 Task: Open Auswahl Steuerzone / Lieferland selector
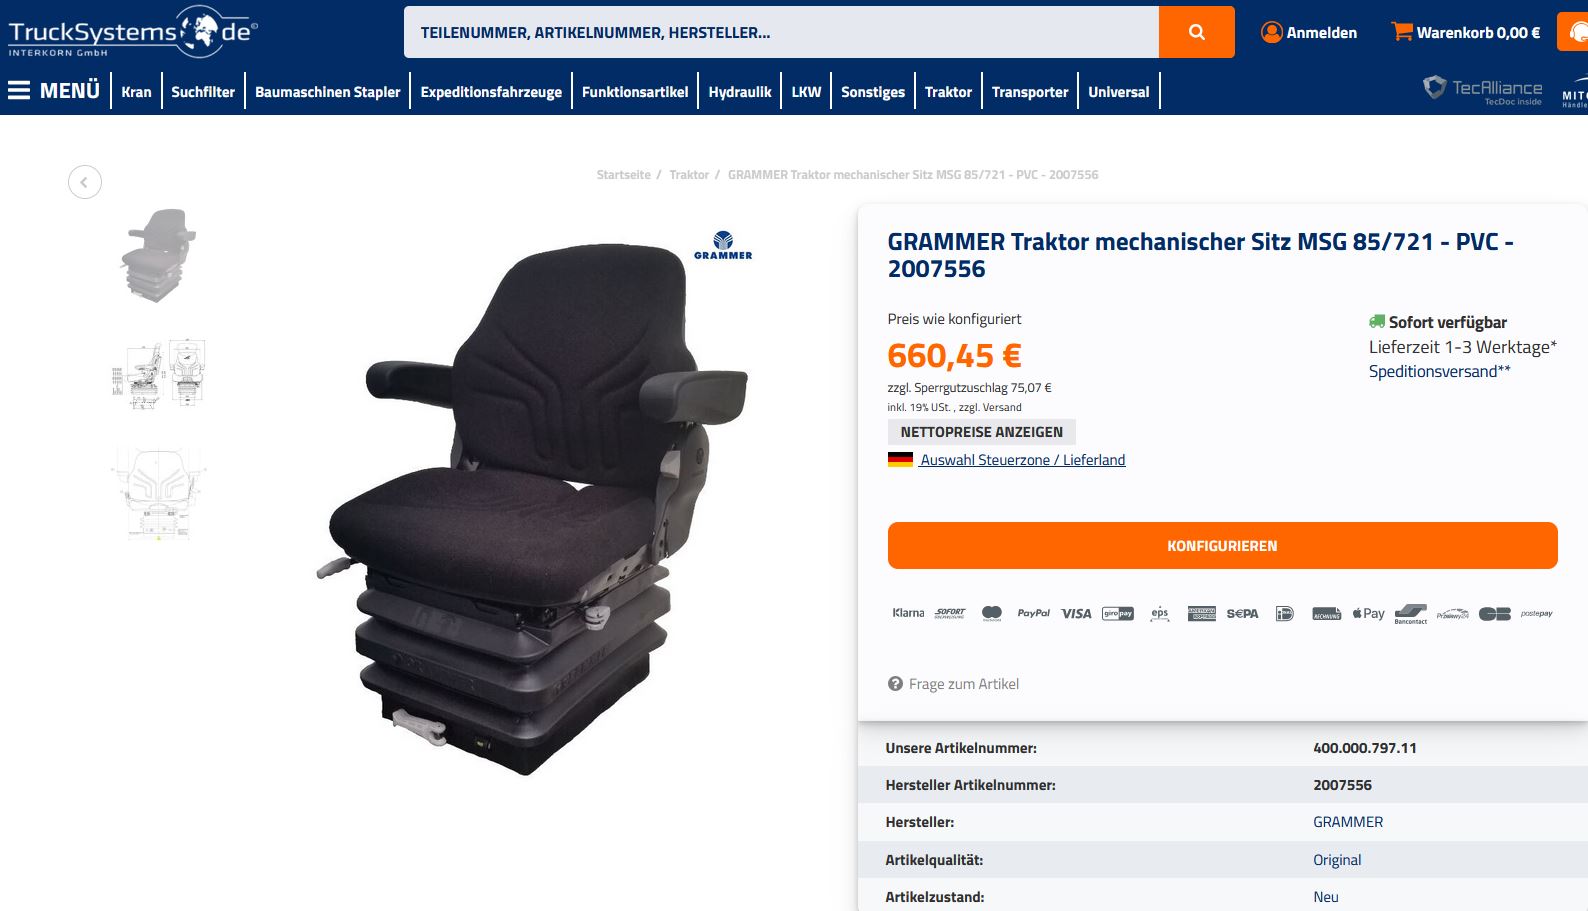tap(1022, 460)
